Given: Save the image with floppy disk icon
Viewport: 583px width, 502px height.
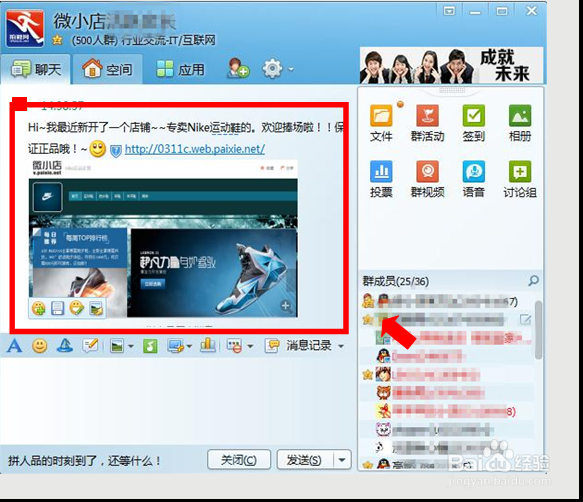Looking at the screenshot, I should click(x=58, y=308).
